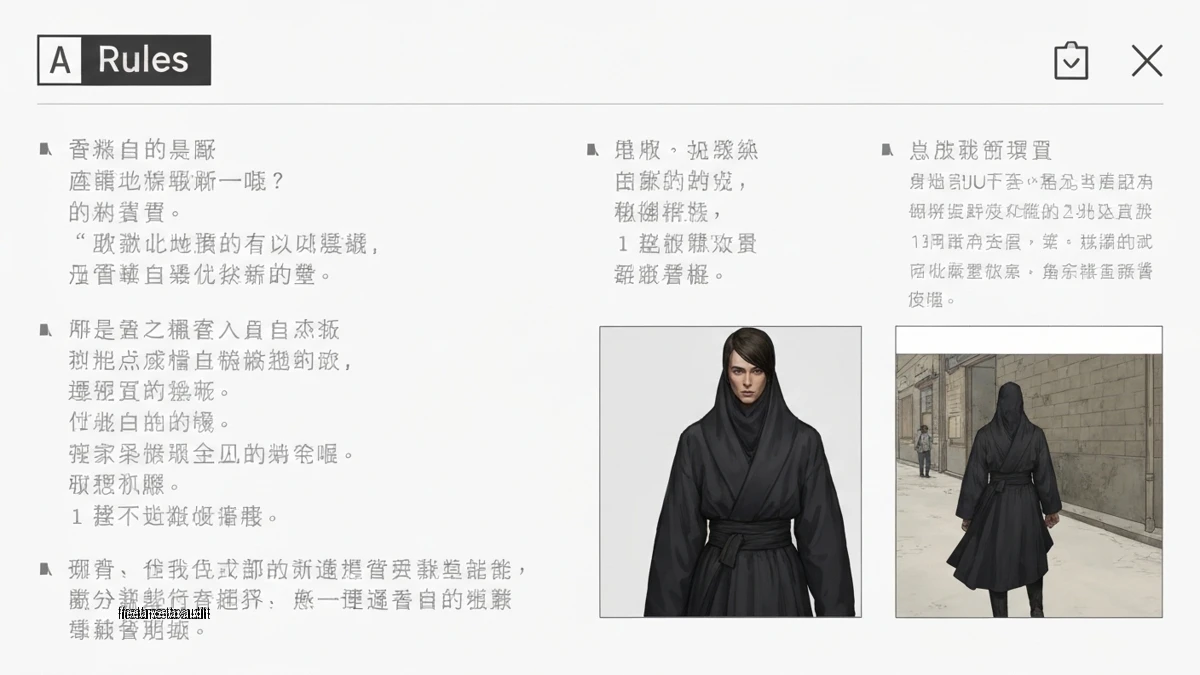Select the first rule paragraph in the left column
Image resolution: width=1200 pixels, height=675 pixels.
tap(224, 212)
